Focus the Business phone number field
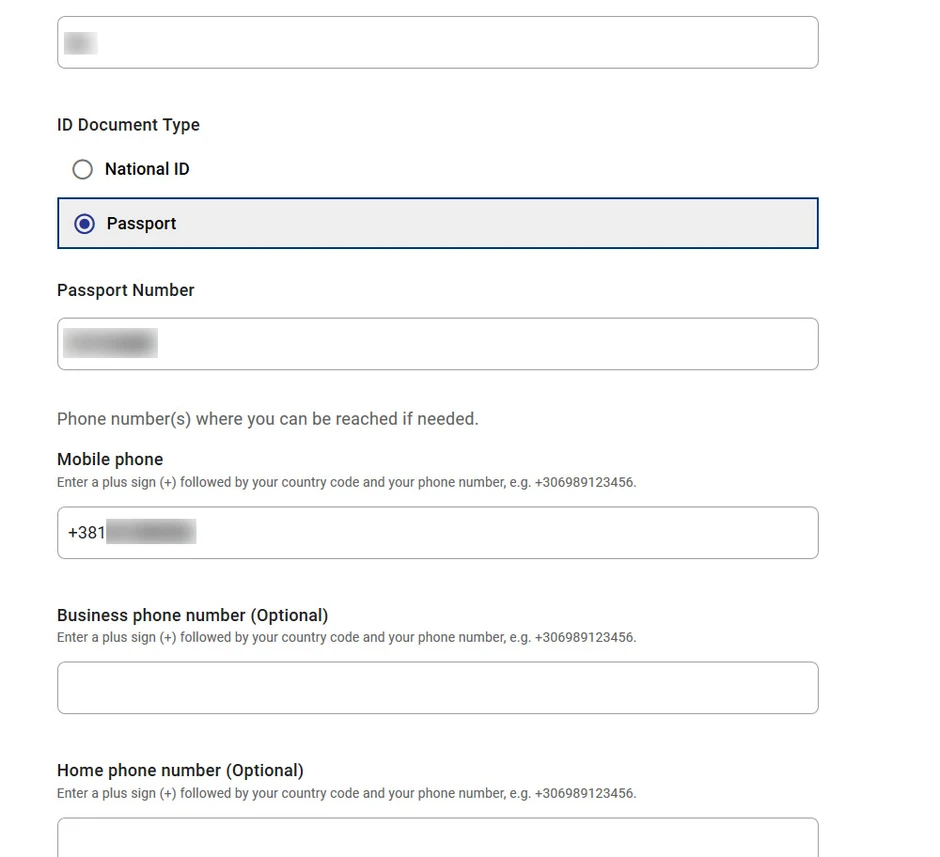Viewport: 940px width, 857px height. [x=437, y=688]
